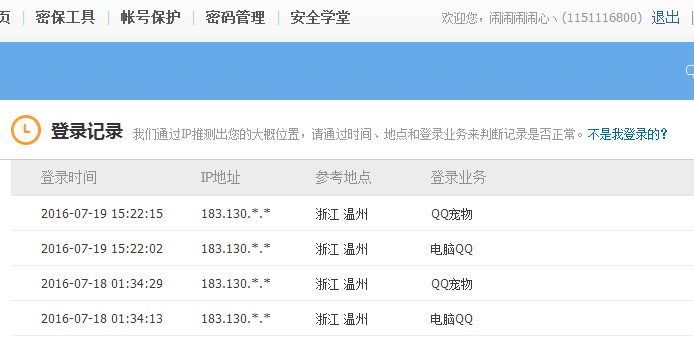Open the 帐号保护 menu item
This screenshot has height=361, width=694.
(150, 18)
